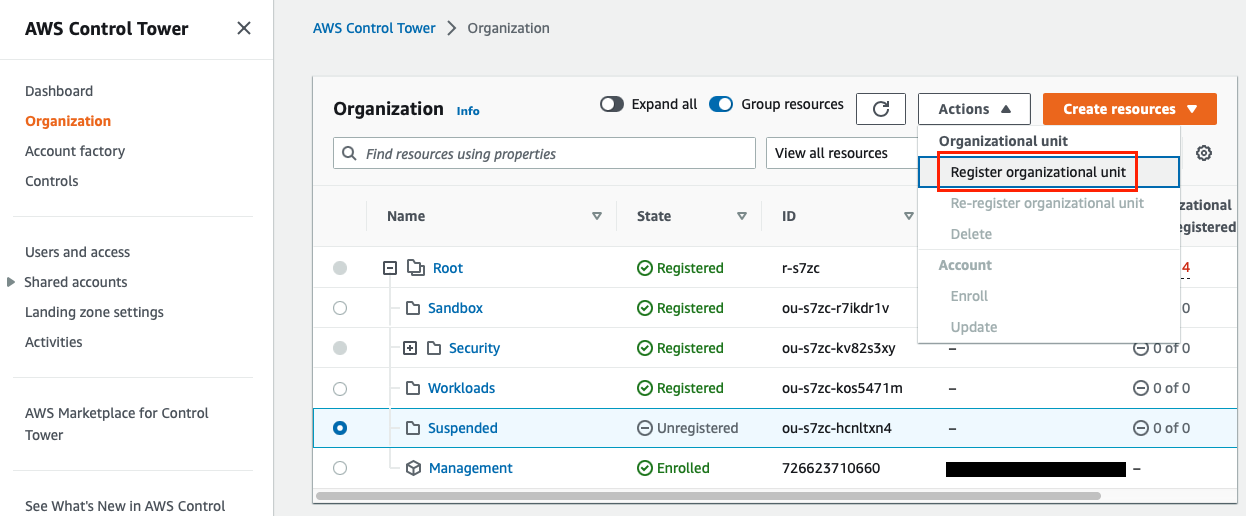The image size is (1246, 516).
Task: Collapse the Root tree node
Action: pos(390,268)
